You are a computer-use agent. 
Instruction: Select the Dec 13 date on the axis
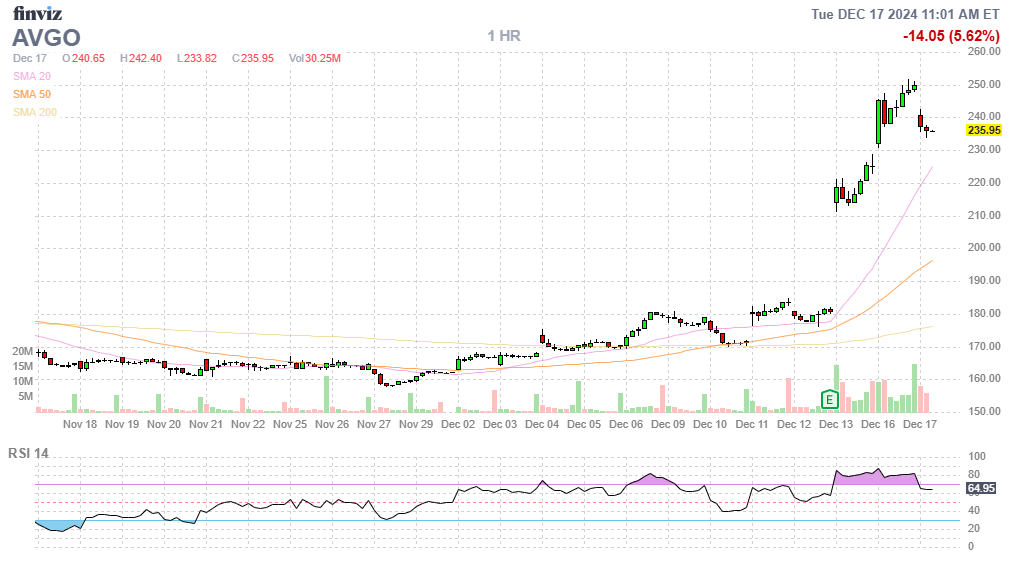coord(836,424)
